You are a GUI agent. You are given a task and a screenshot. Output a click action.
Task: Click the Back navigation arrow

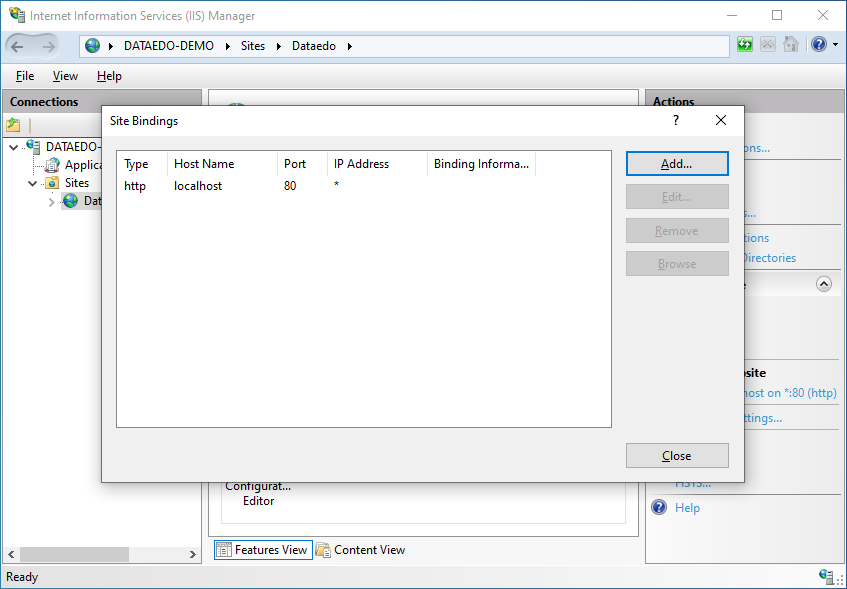click(18, 46)
